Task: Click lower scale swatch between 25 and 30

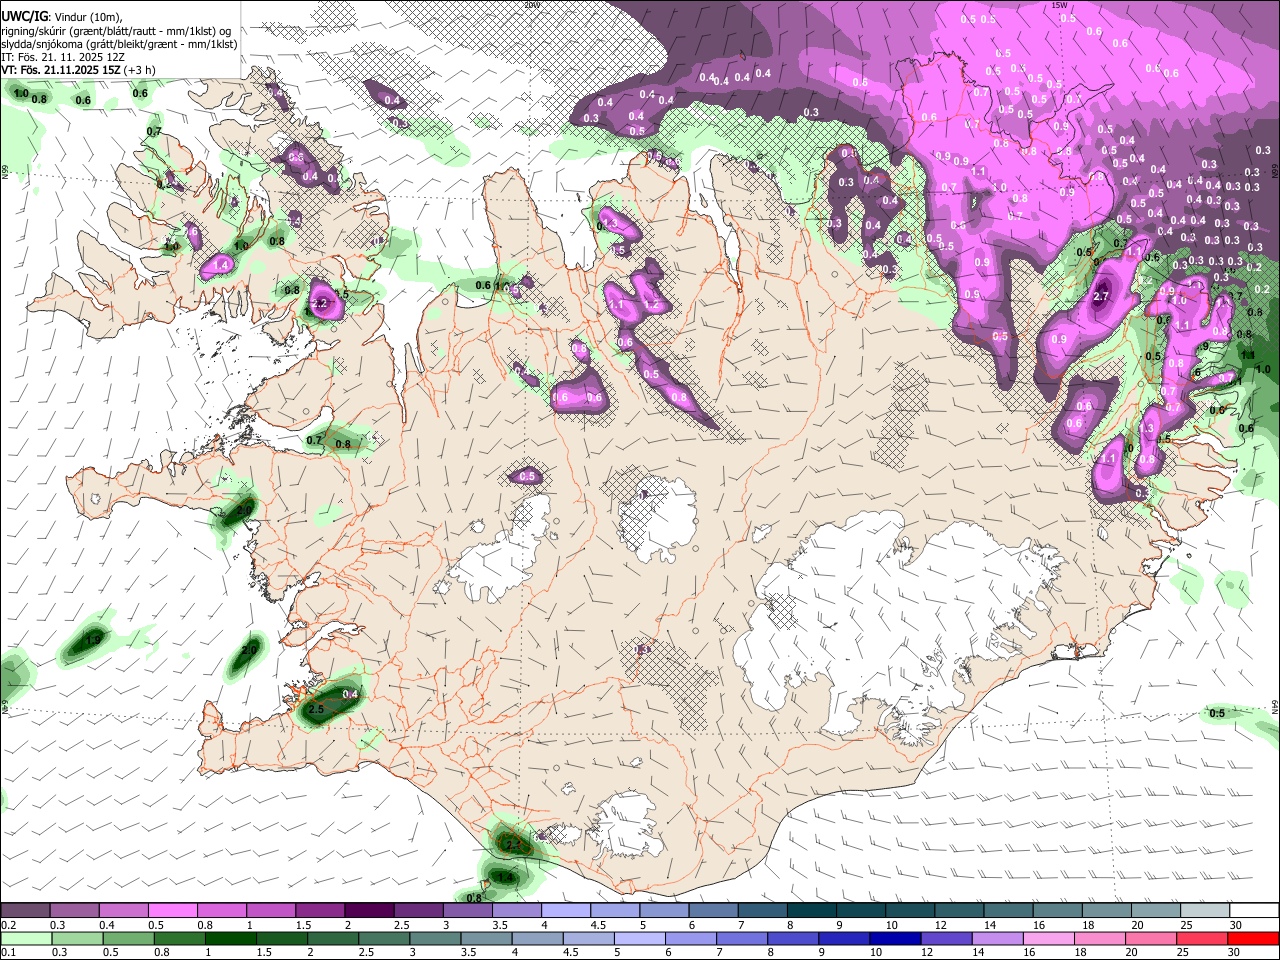Action: [1203, 939]
